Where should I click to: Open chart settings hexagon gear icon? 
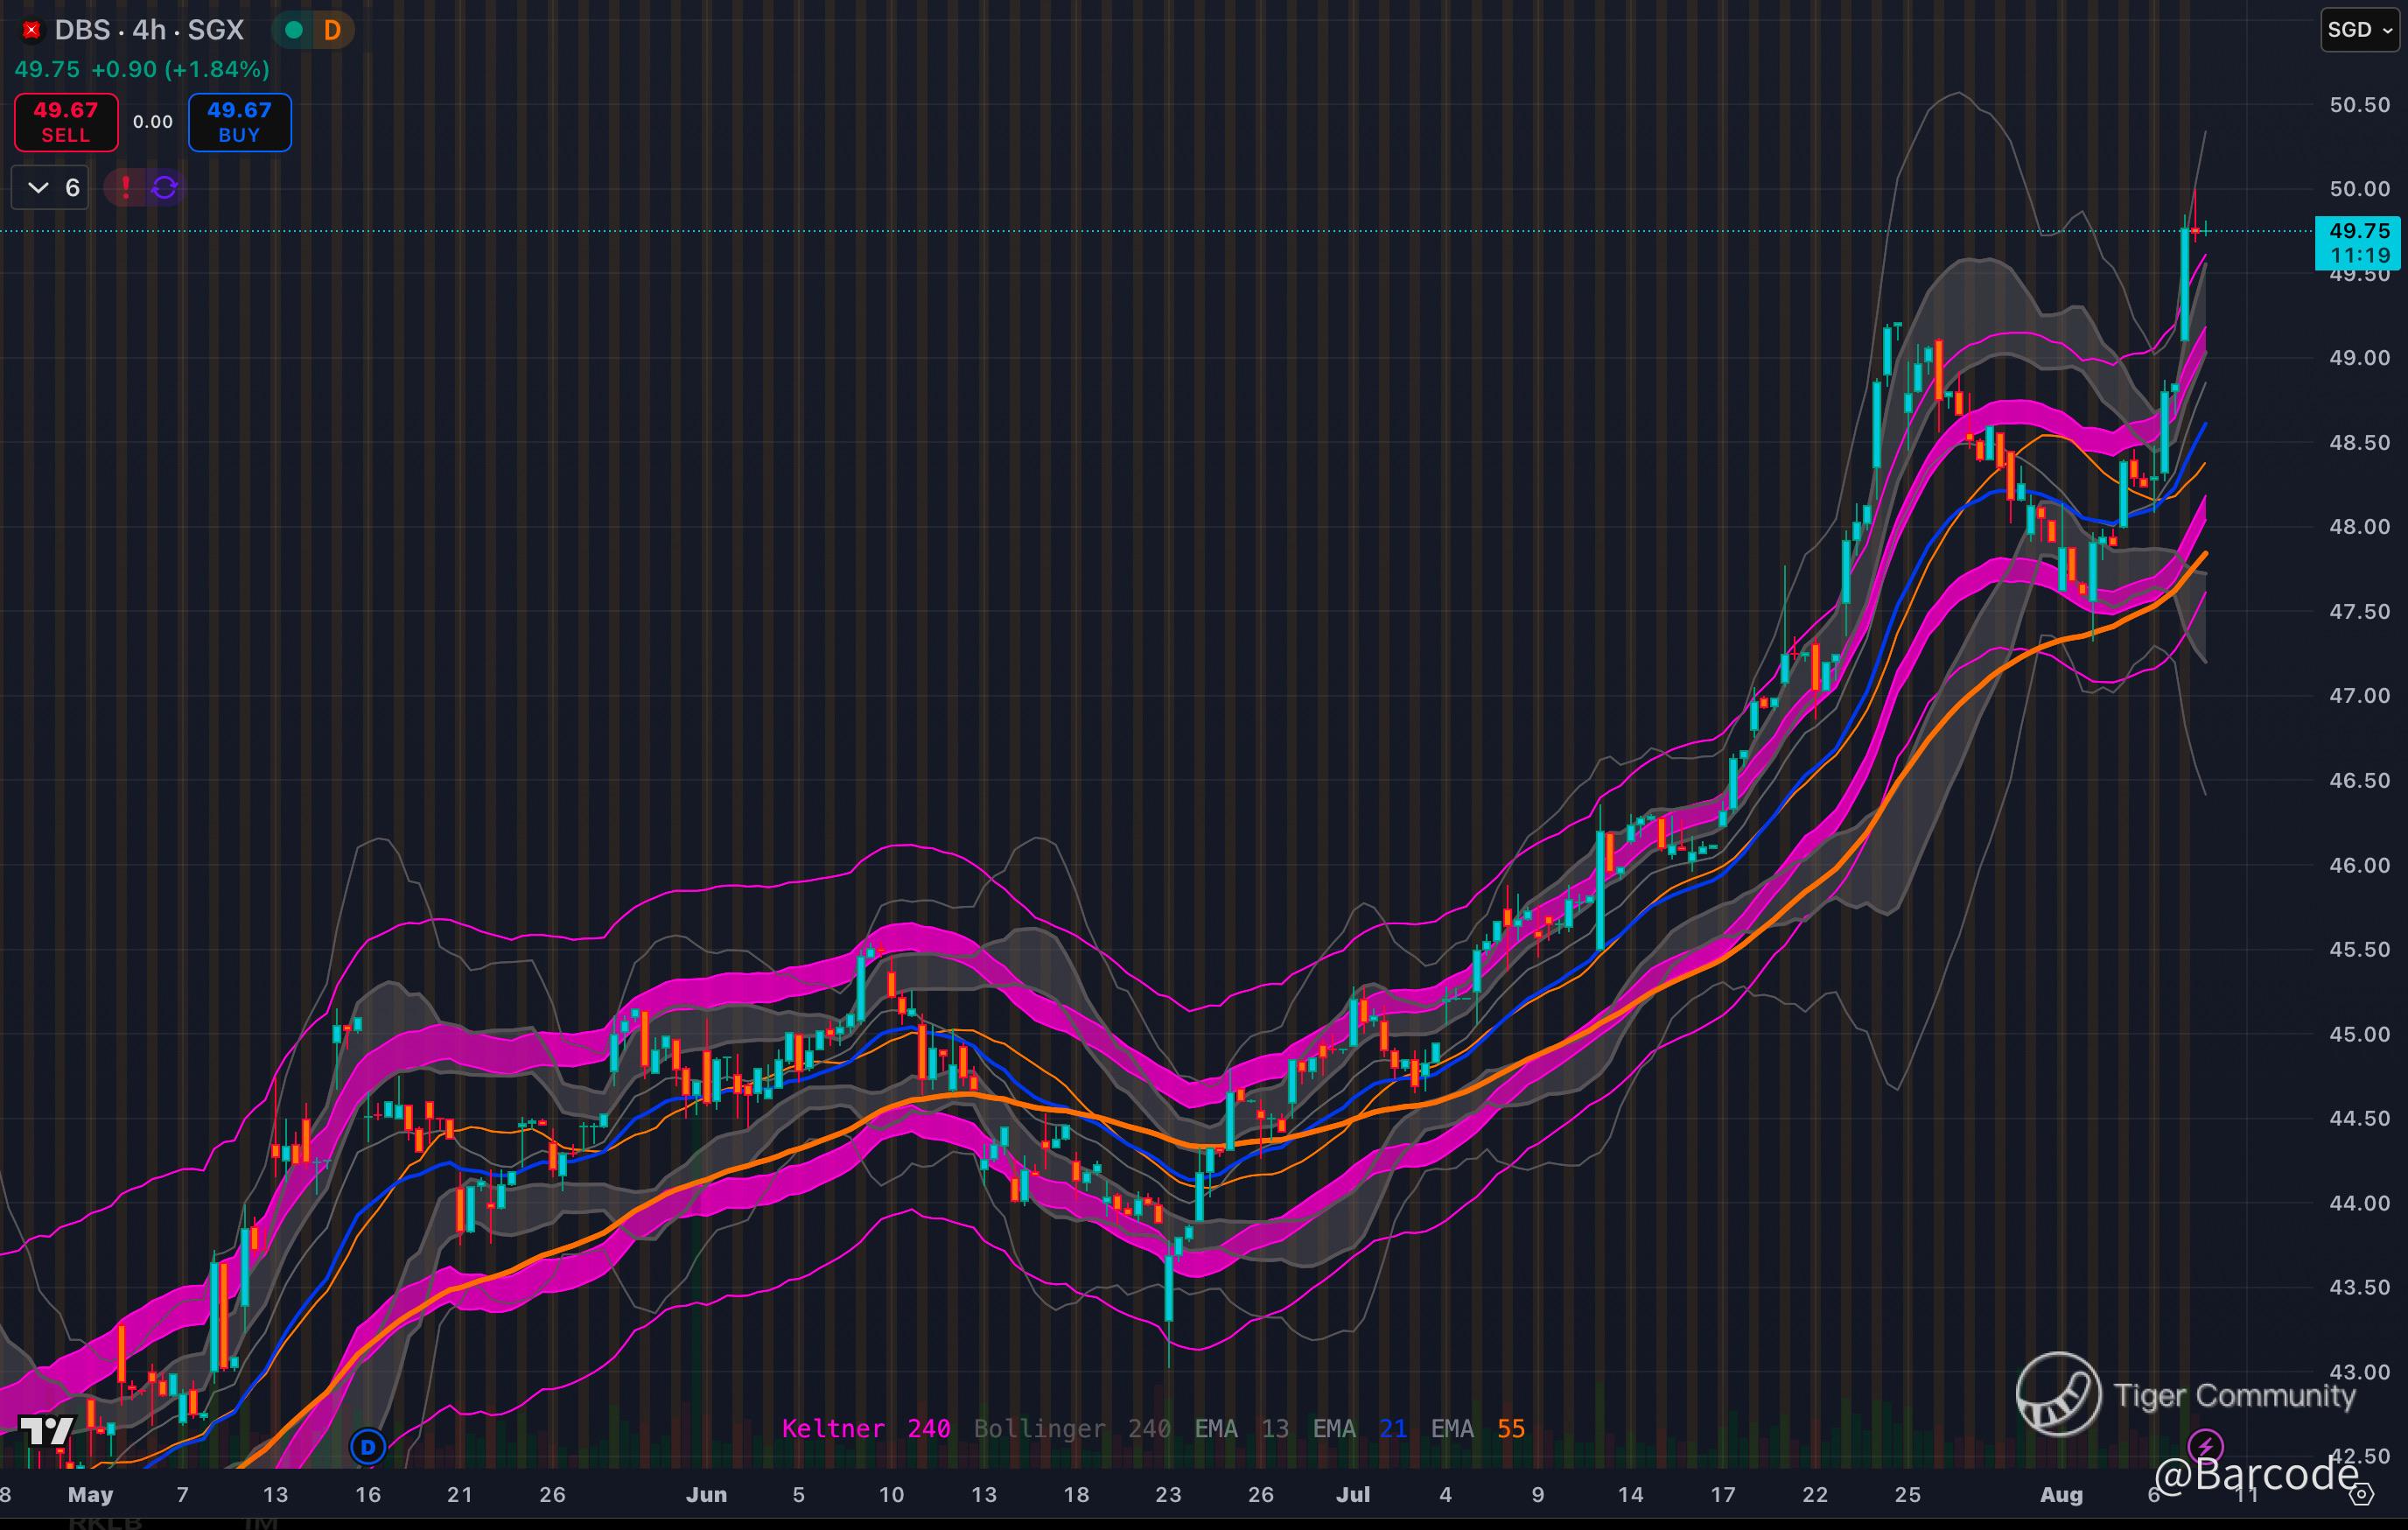click(x=2361, y=1495)
